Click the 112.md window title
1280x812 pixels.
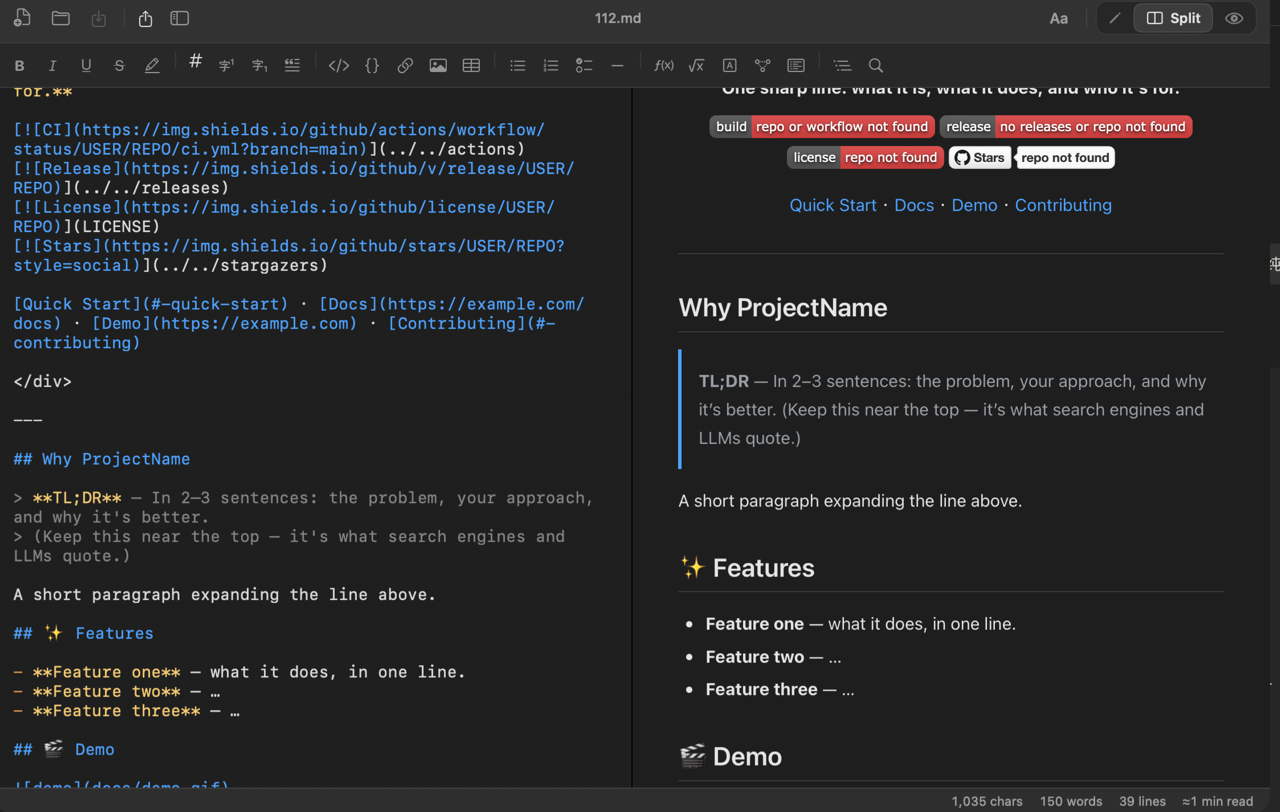[618, 18]
